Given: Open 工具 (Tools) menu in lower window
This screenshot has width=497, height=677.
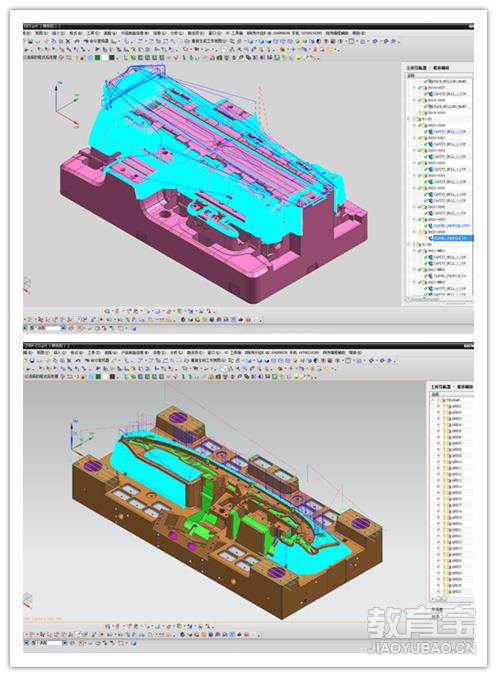Looking at the screenshot, I should 92,352.
